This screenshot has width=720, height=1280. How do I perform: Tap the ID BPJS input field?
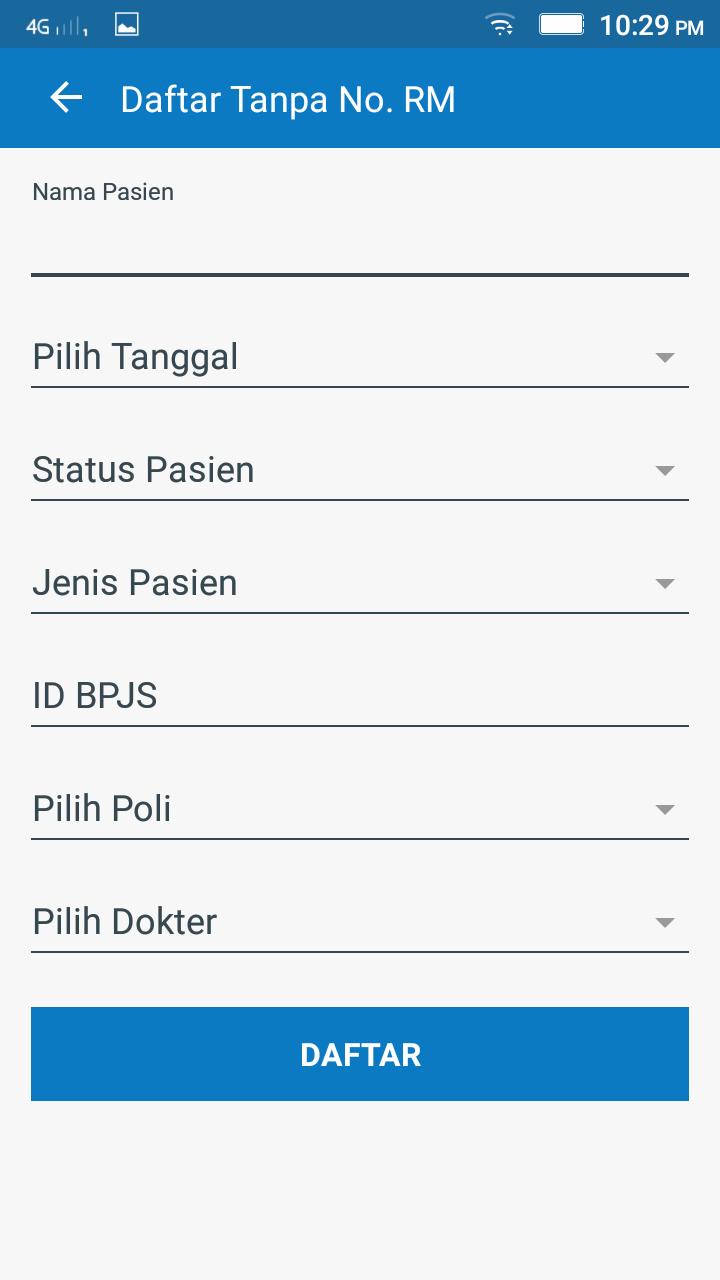(x=360, y=696)
